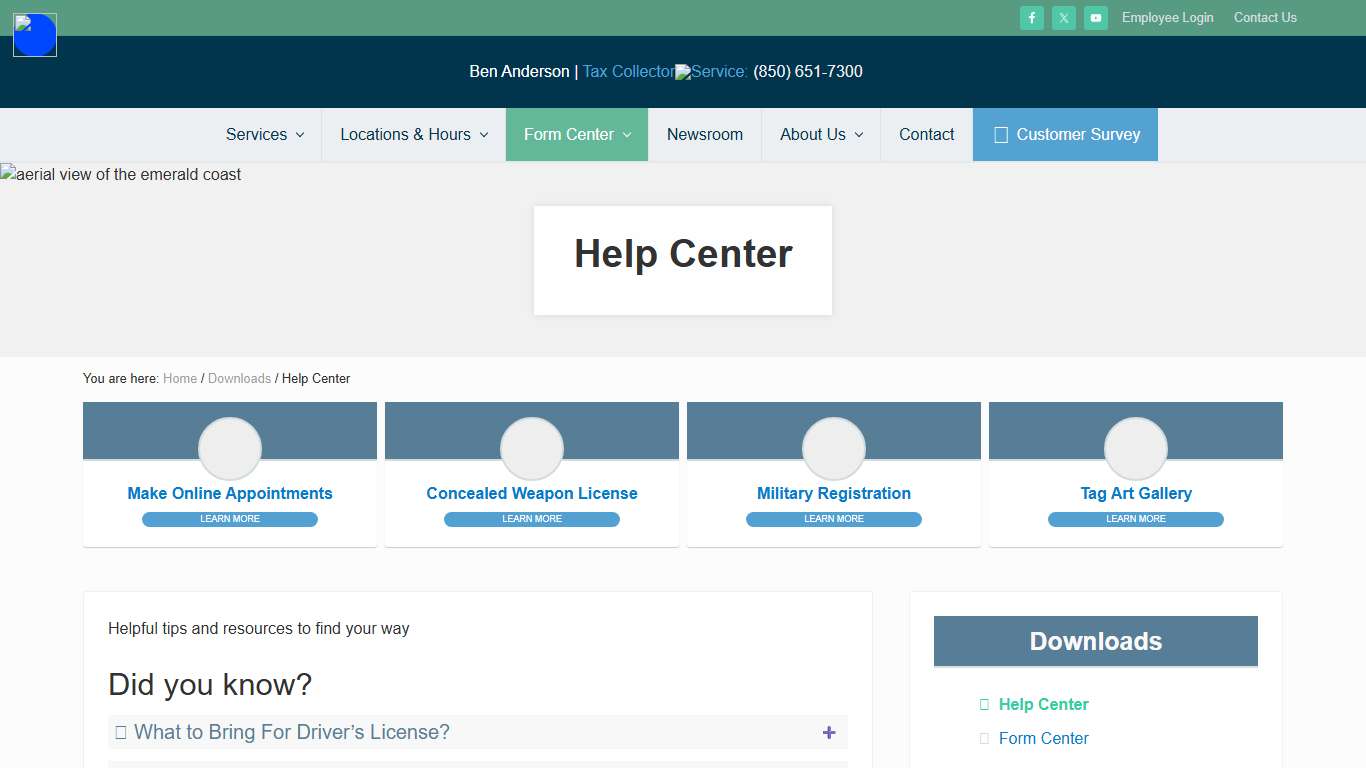Click the icon before What to Bring question
The width and height of the screenshot is (1366, 768).
pos(121,731)
